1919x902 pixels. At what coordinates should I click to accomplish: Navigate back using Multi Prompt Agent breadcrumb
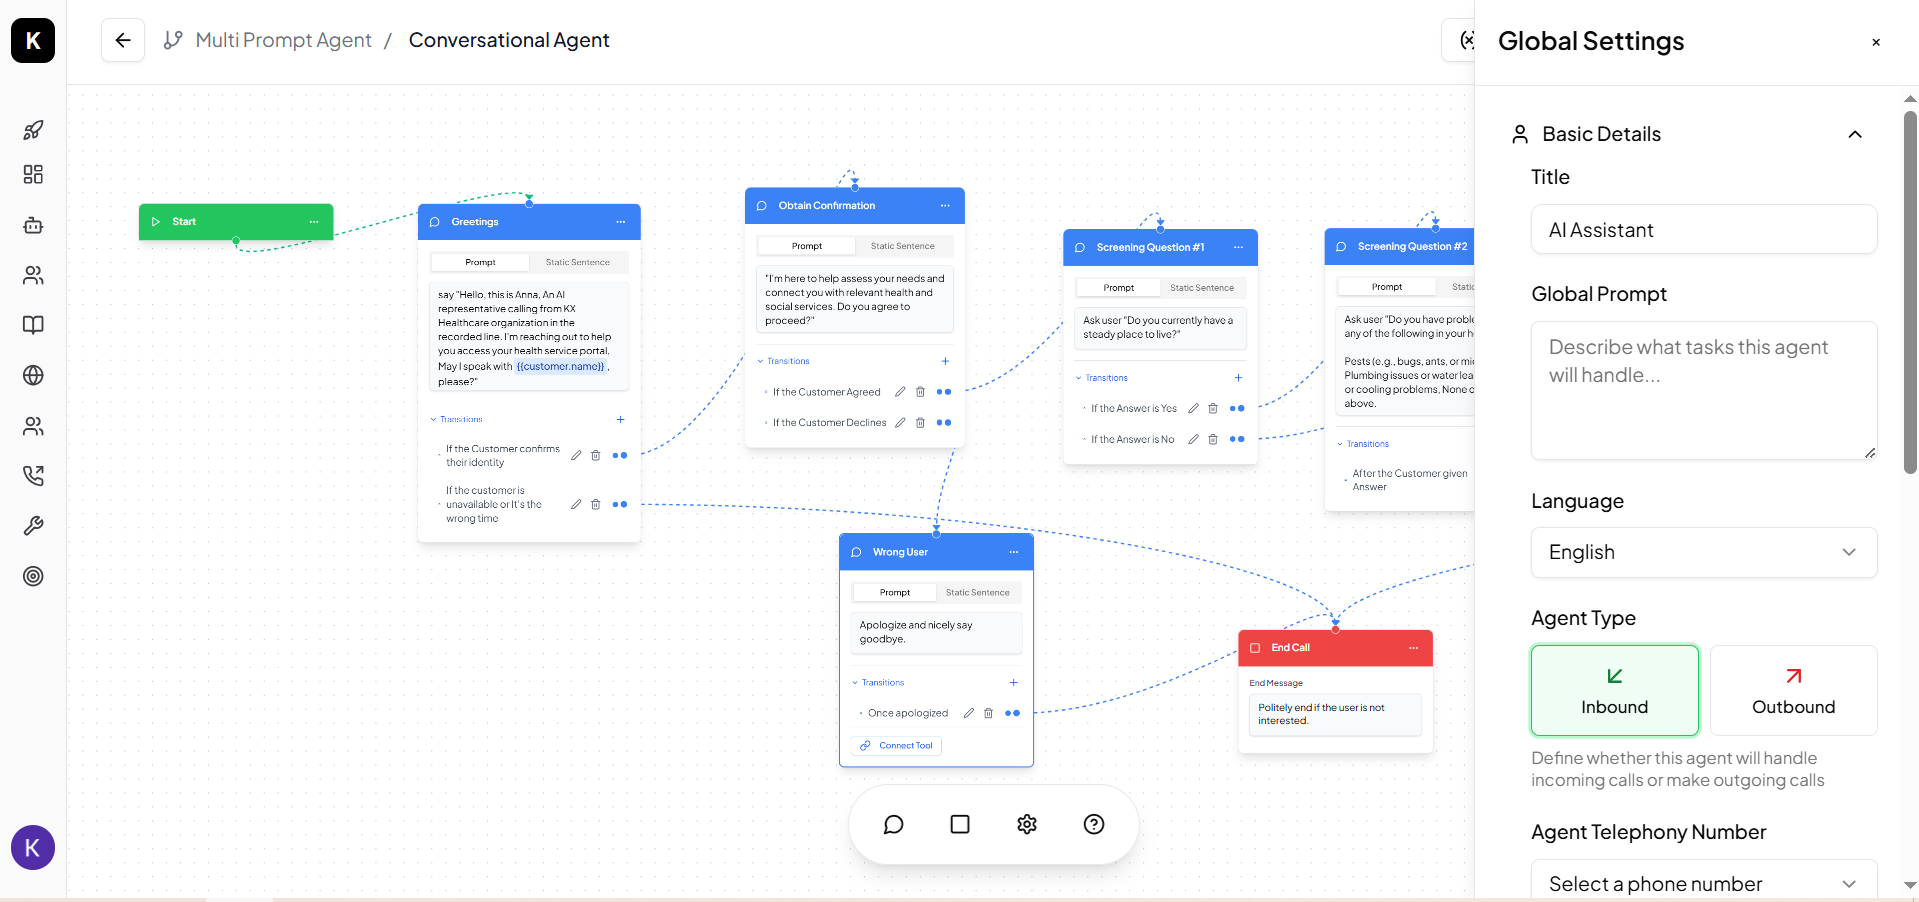click(283, 40)
